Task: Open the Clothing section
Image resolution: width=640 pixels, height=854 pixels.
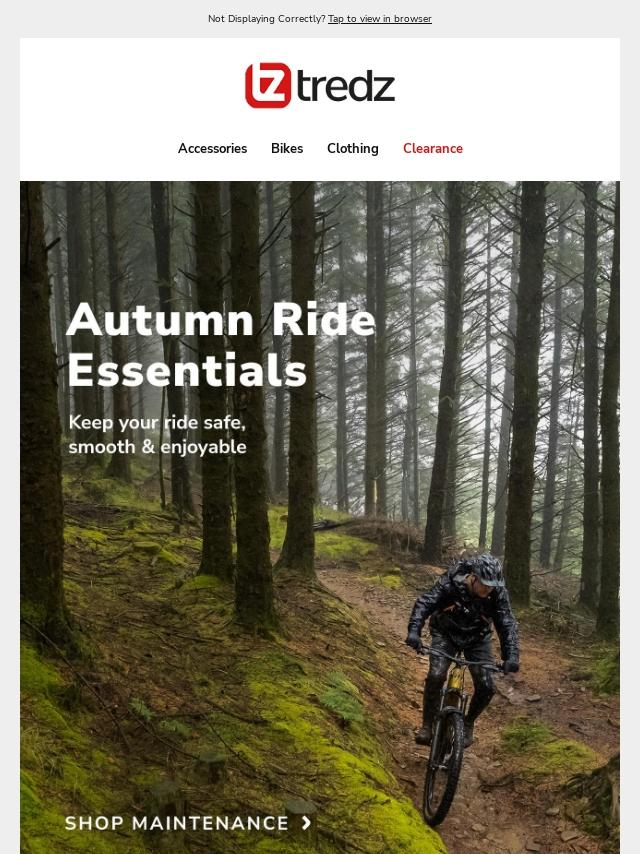Action: [352, 148]
